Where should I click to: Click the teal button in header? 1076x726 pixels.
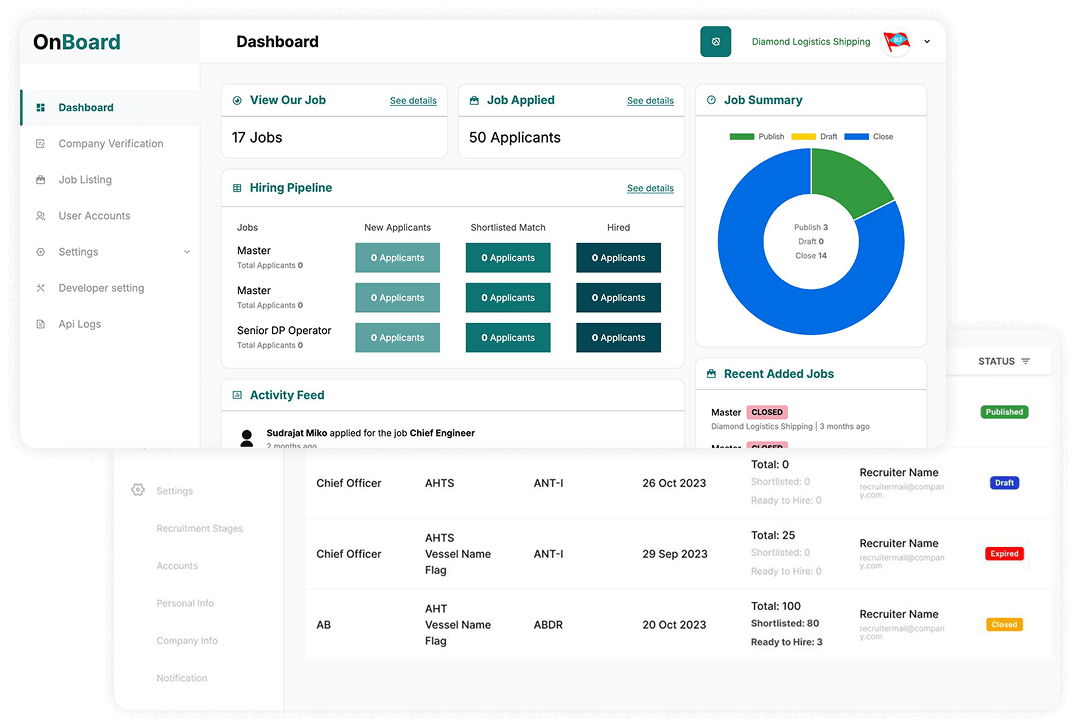(x=715, y=42)
